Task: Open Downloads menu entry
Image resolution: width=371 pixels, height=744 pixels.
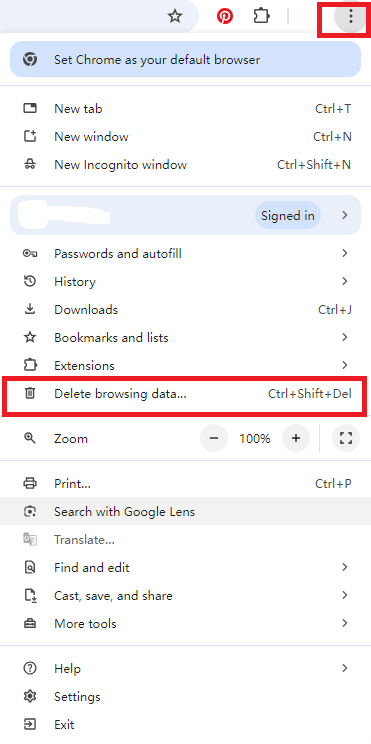Action: (x=186, y=309)
